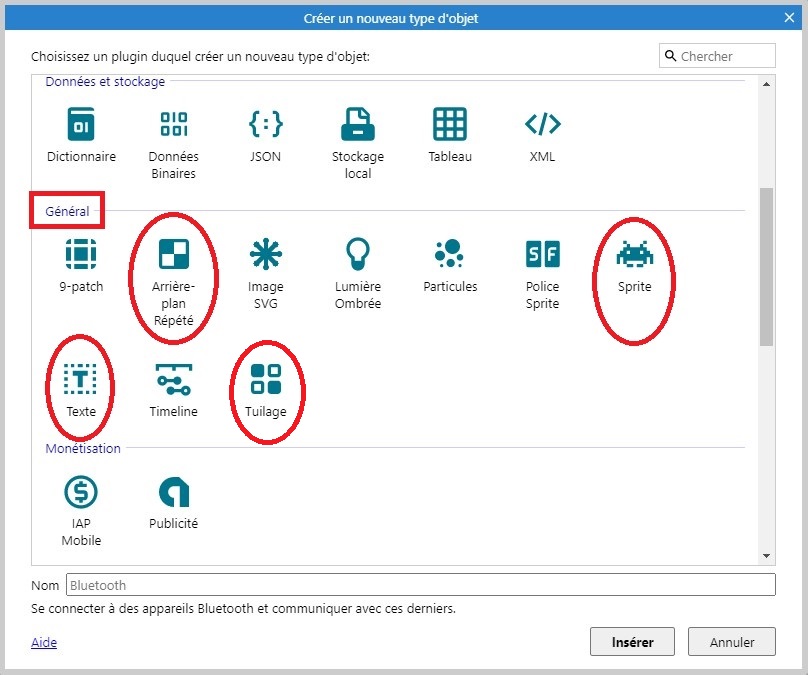Open the Aide help link

[44, 642]
